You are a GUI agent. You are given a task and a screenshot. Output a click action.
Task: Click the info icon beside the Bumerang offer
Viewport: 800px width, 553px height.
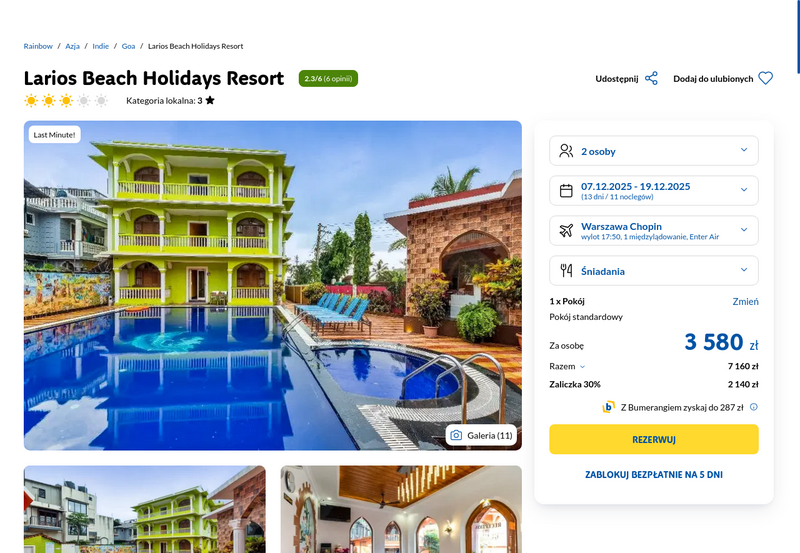pos(754,407)
